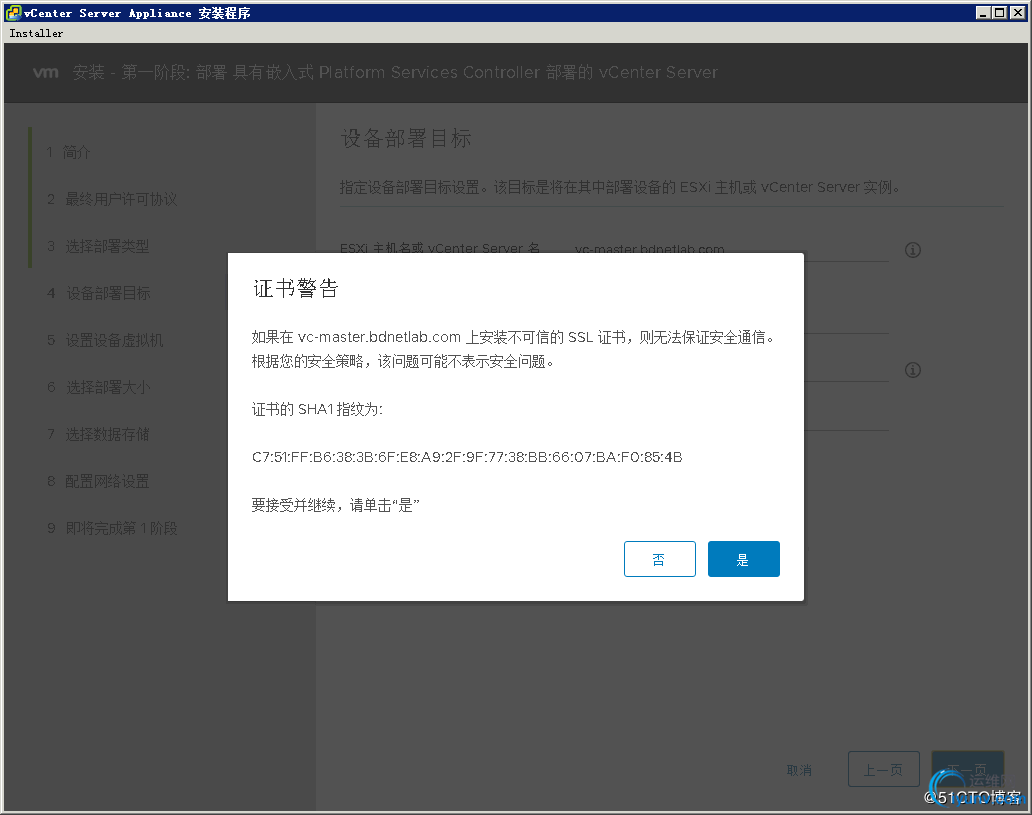Click the vCenter installer window title icon
Screen dimensions: 1032x815
[x=13, y=13]
